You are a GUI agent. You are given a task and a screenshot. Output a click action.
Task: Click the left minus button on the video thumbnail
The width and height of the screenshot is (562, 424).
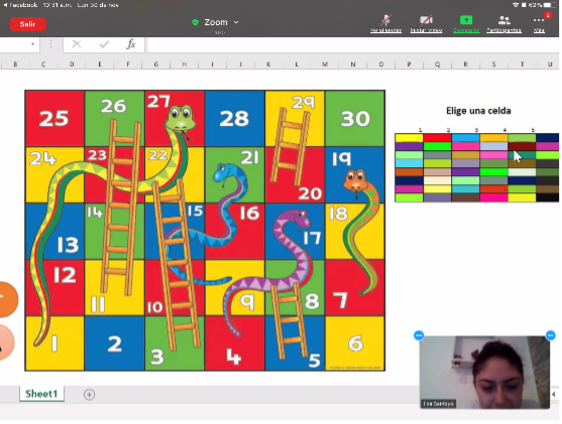(x=419, y=335)
